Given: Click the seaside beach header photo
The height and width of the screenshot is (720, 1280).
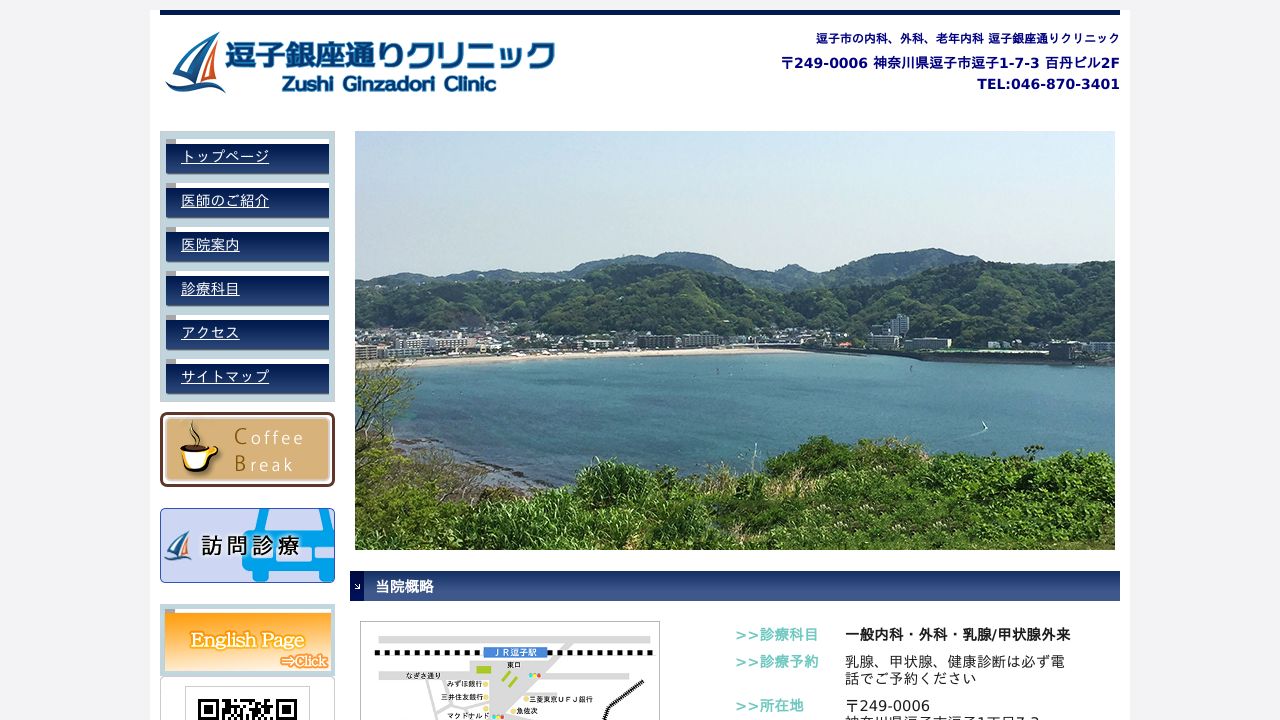Looking at the screenshot, I should tap(735, 340).
